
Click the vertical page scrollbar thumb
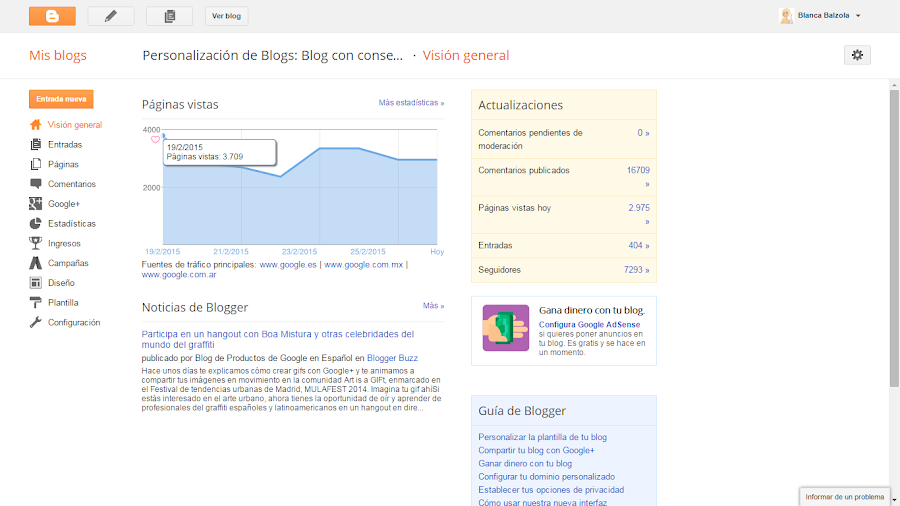pos(894,238)
